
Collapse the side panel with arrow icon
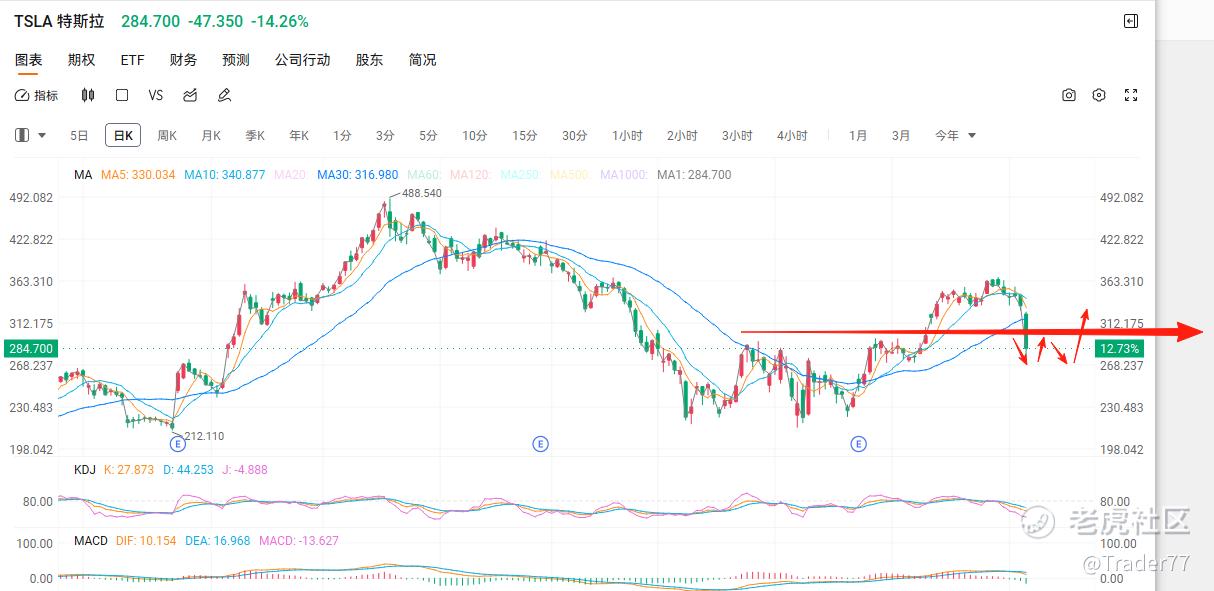(1131, 21)
